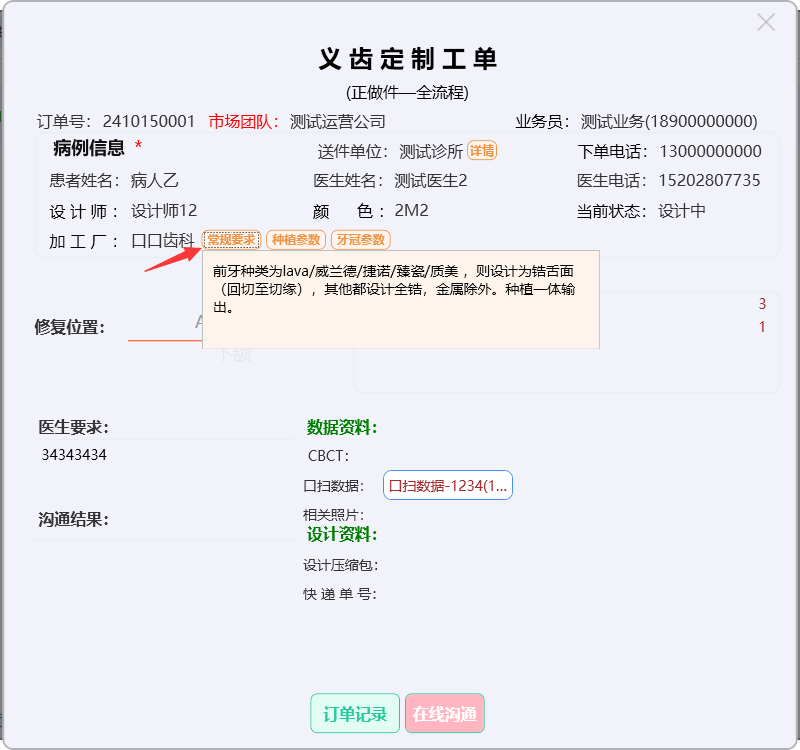Click the 医生要求 text 34343434
The height and width of the screenshot is (750, 800).
coord(74,455)
